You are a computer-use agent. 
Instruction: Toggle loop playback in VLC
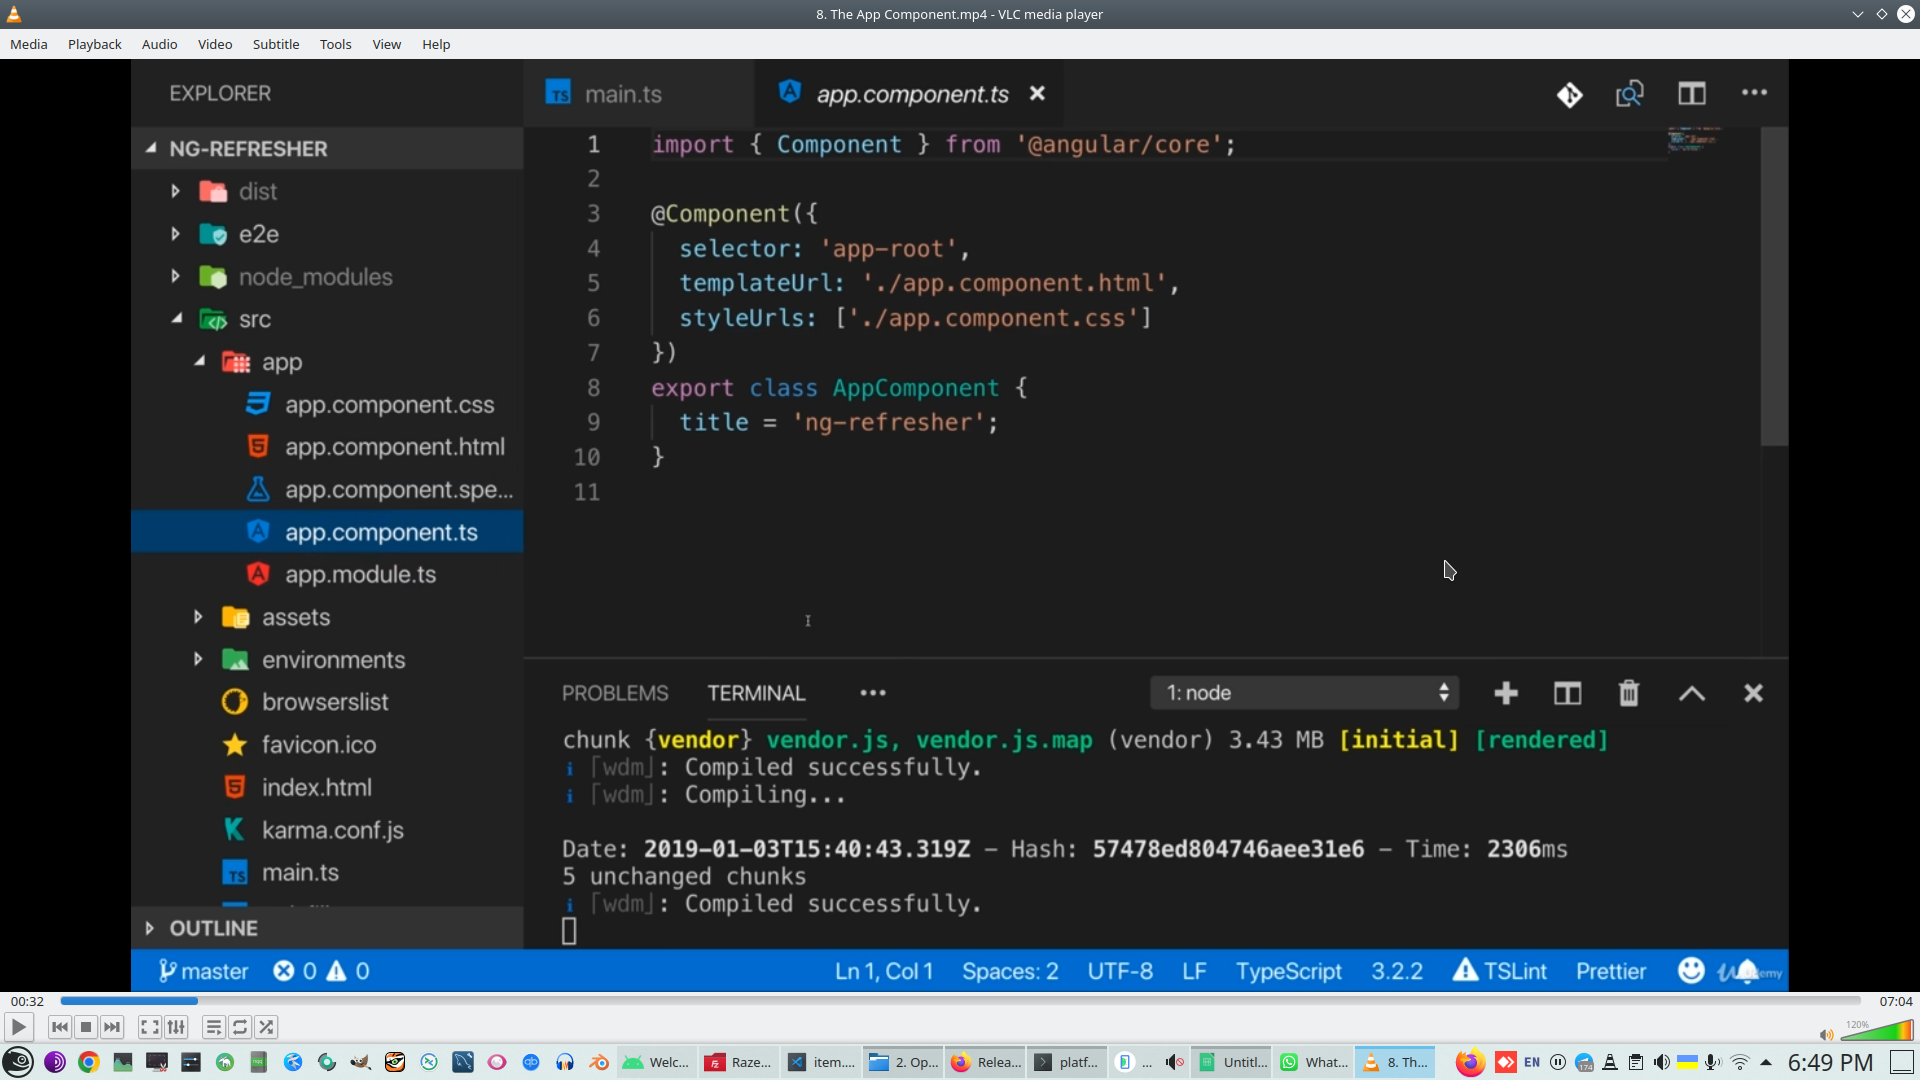[x=240, y=1027]
